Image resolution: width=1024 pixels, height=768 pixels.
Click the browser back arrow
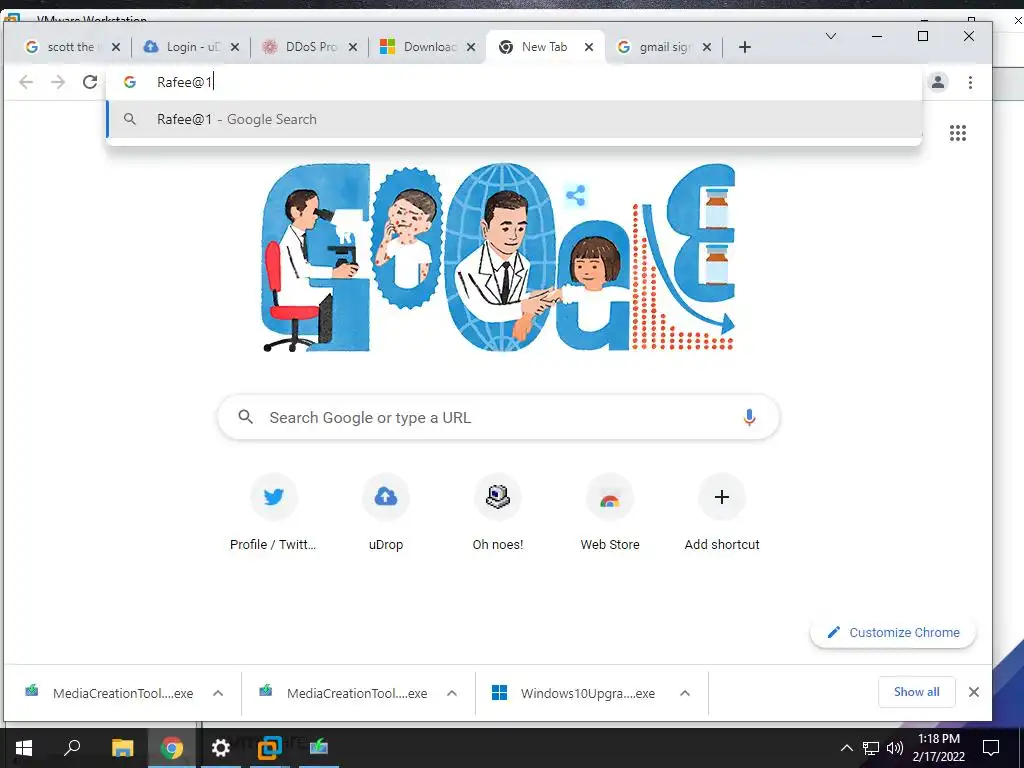coord(26,82)
